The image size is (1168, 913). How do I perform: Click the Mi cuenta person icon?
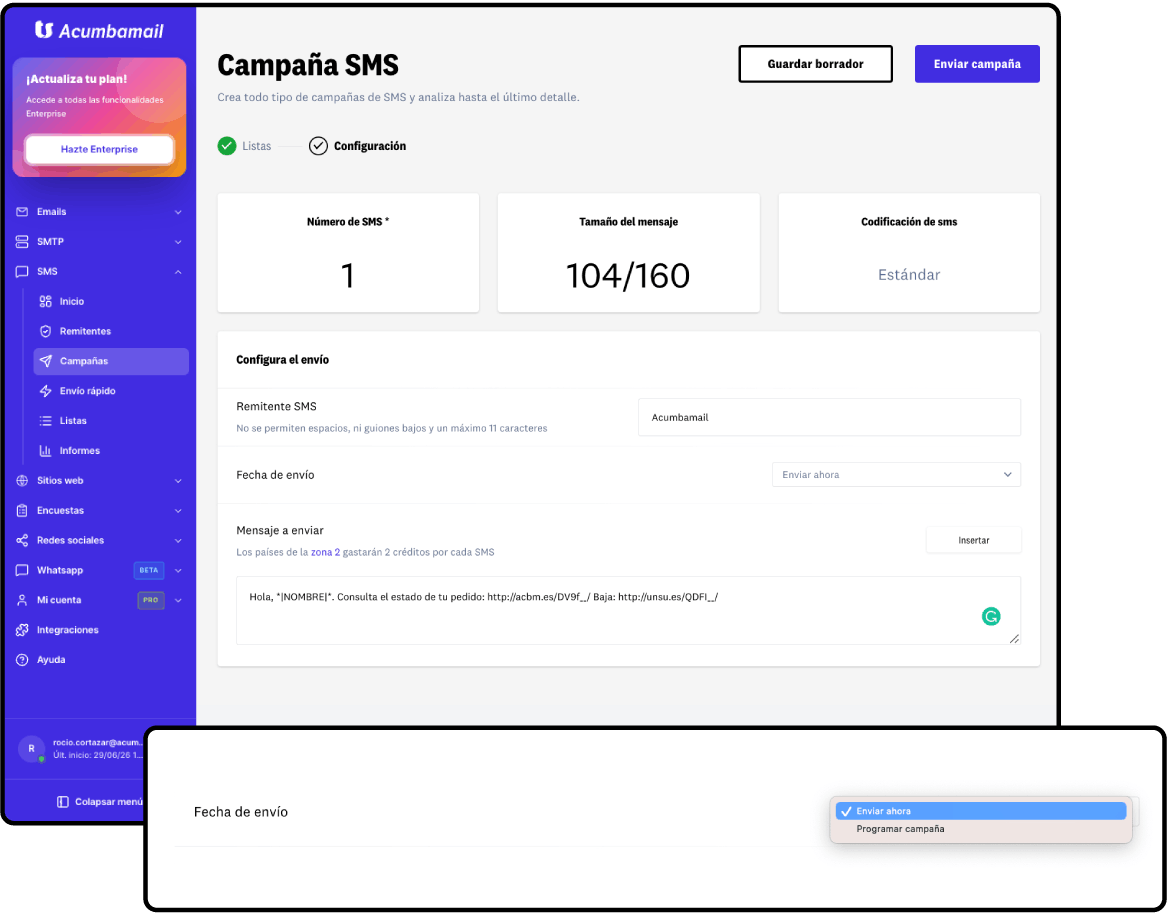pyautogui.click(x=22, y=600)
